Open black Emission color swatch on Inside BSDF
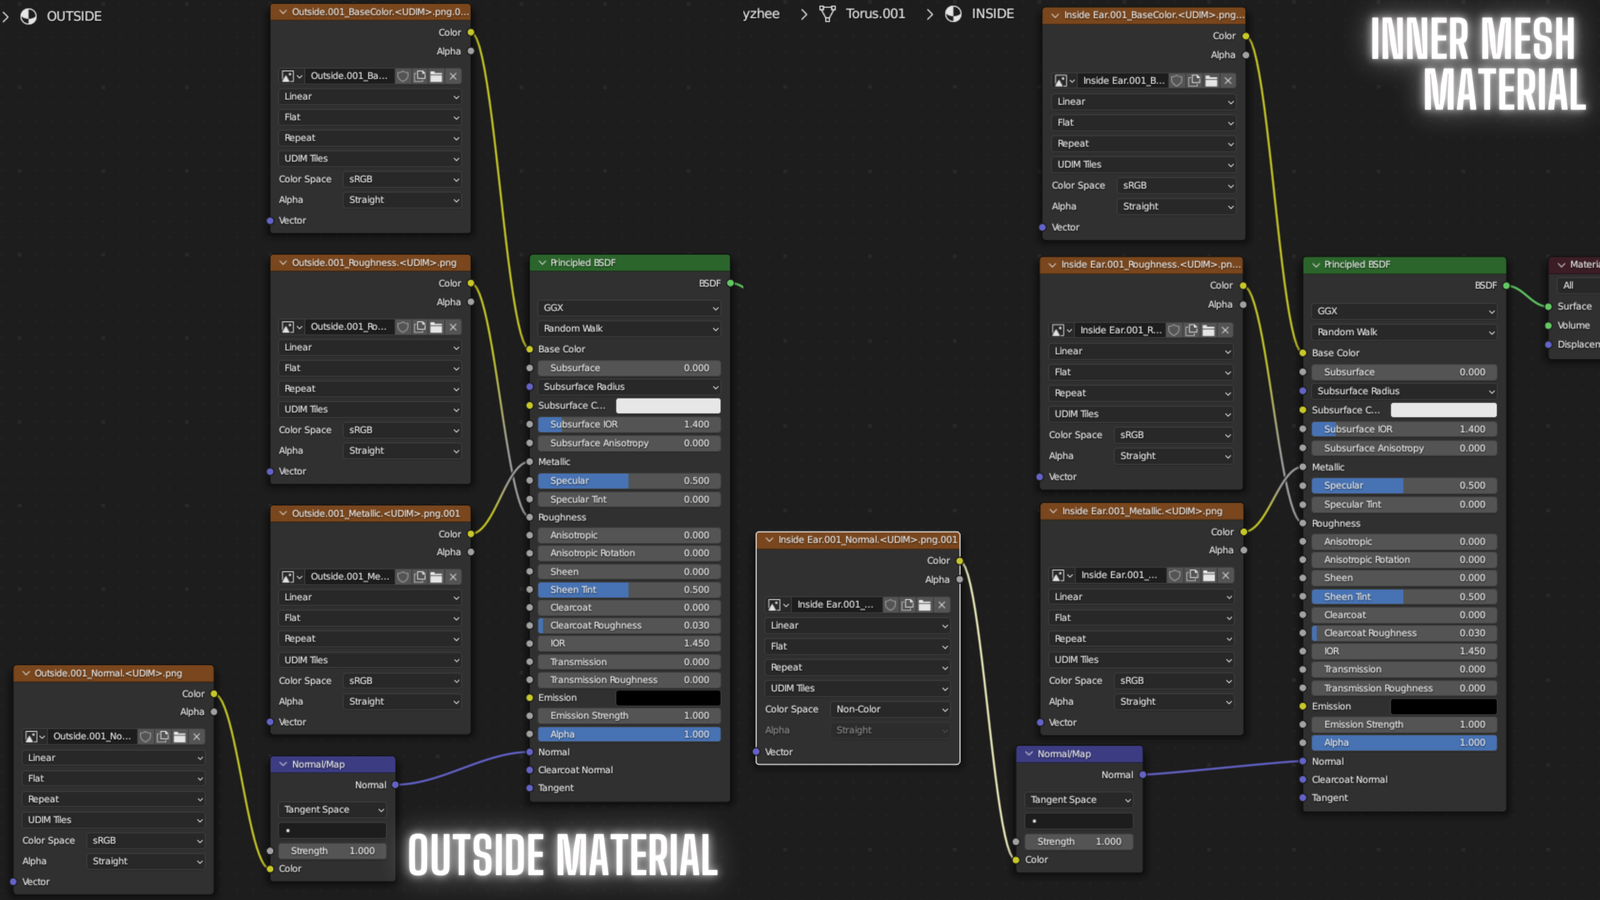1600x900 pixels. [x=1443, y=707]
